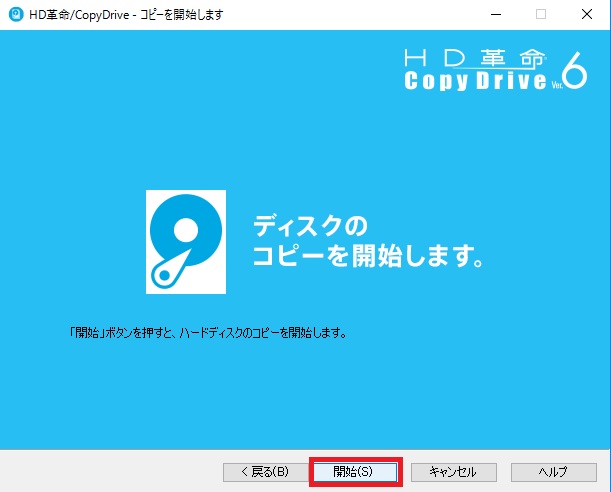
Task: Click the window title HD革命/CopyDrive - コピーを開始します
Action: 126,15
